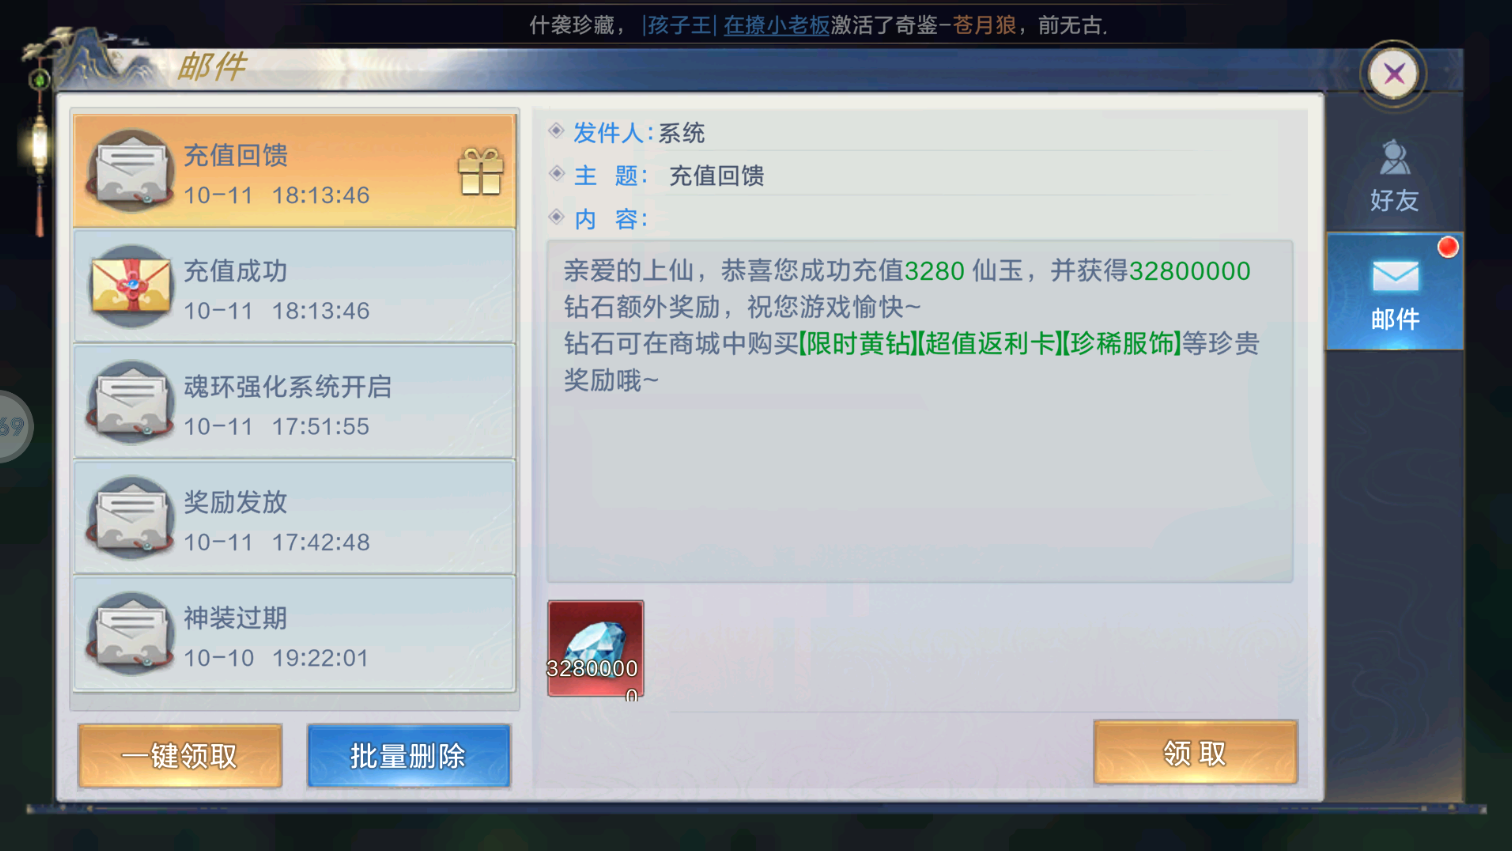Close the mail window with X
The height and width of the screenshot is (851, 1512).
click(1394, 73)
